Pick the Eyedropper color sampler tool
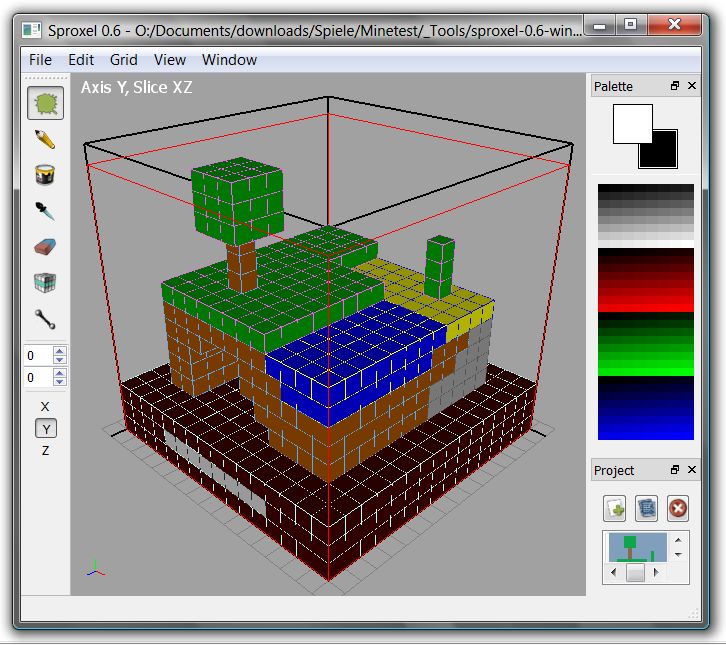Screen dimensions: 726x645 45,211
